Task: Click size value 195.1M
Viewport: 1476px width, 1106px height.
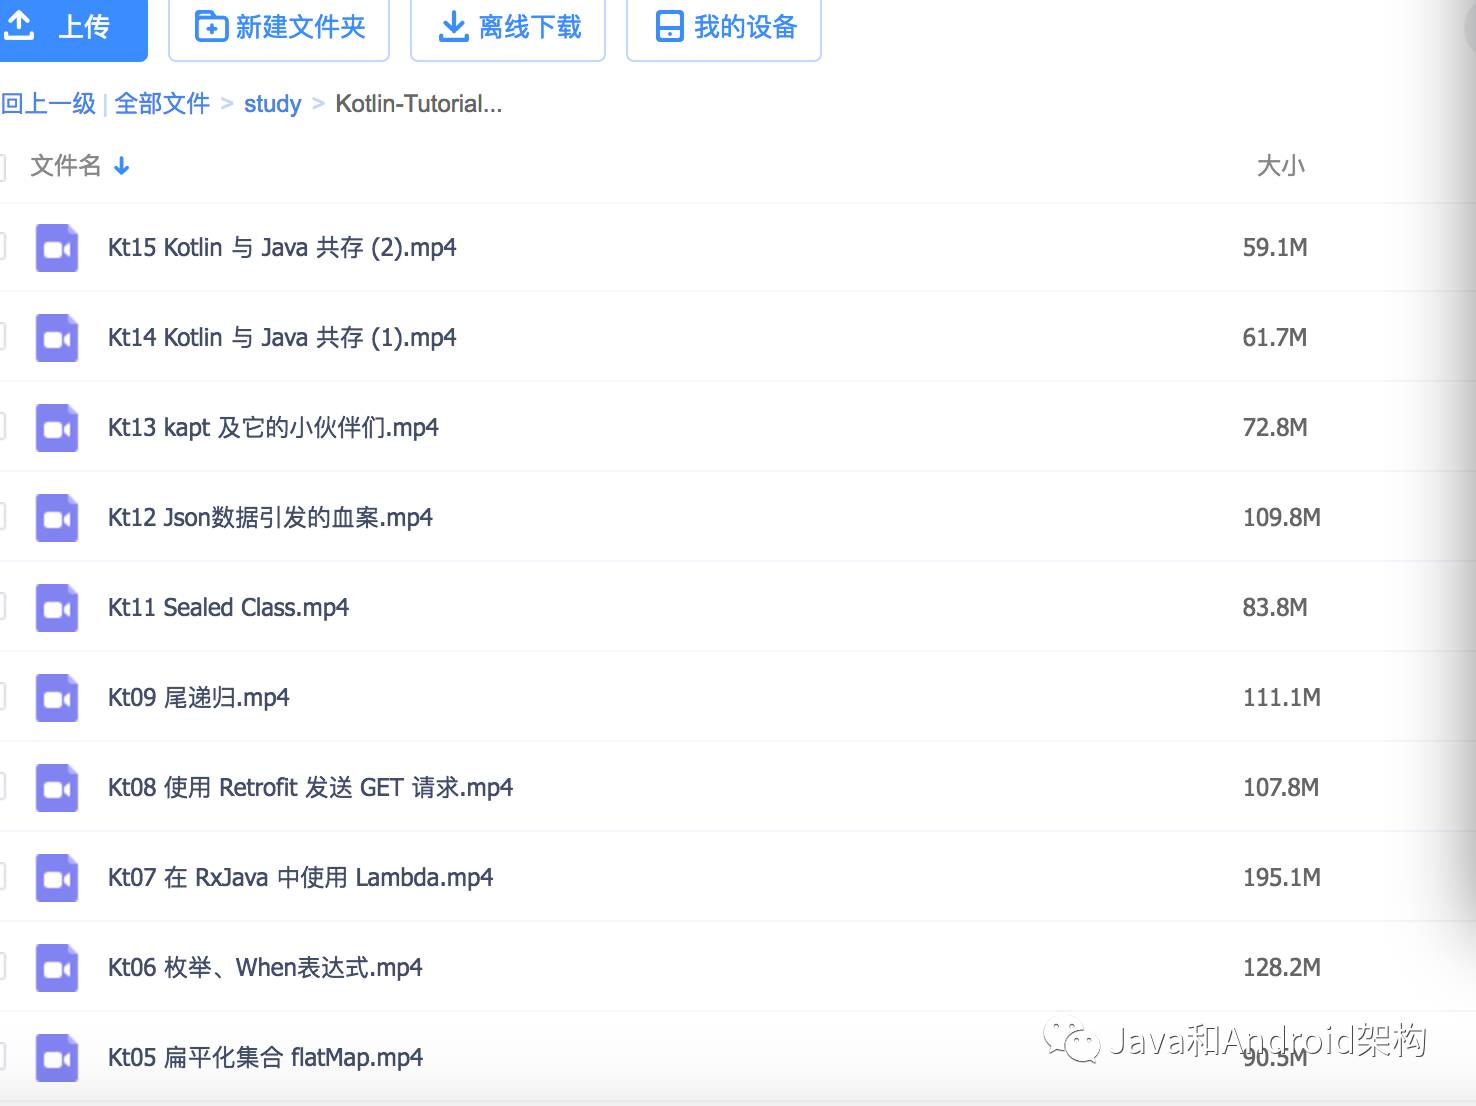Action: (1282, 878)
